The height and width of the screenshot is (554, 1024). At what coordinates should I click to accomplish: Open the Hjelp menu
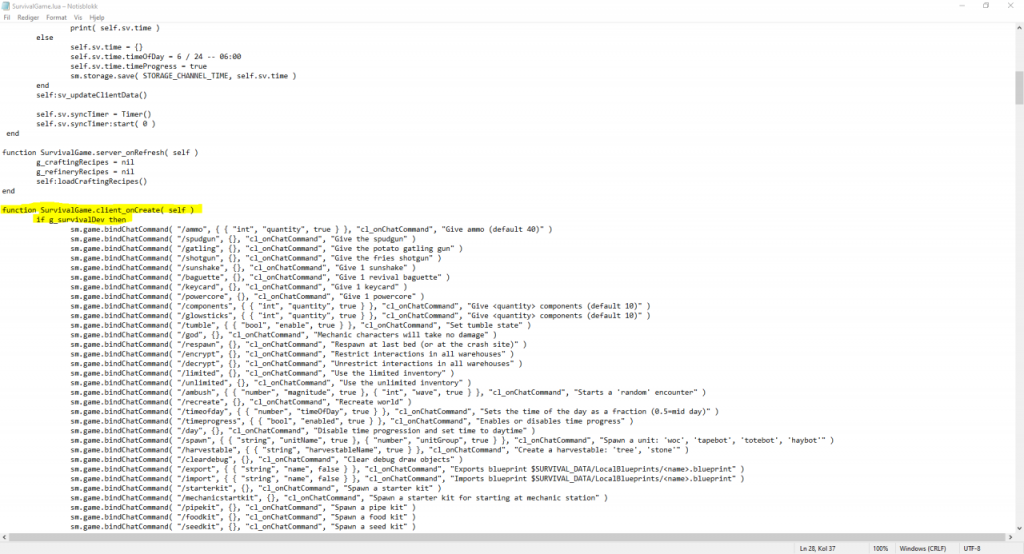point(97,18)
